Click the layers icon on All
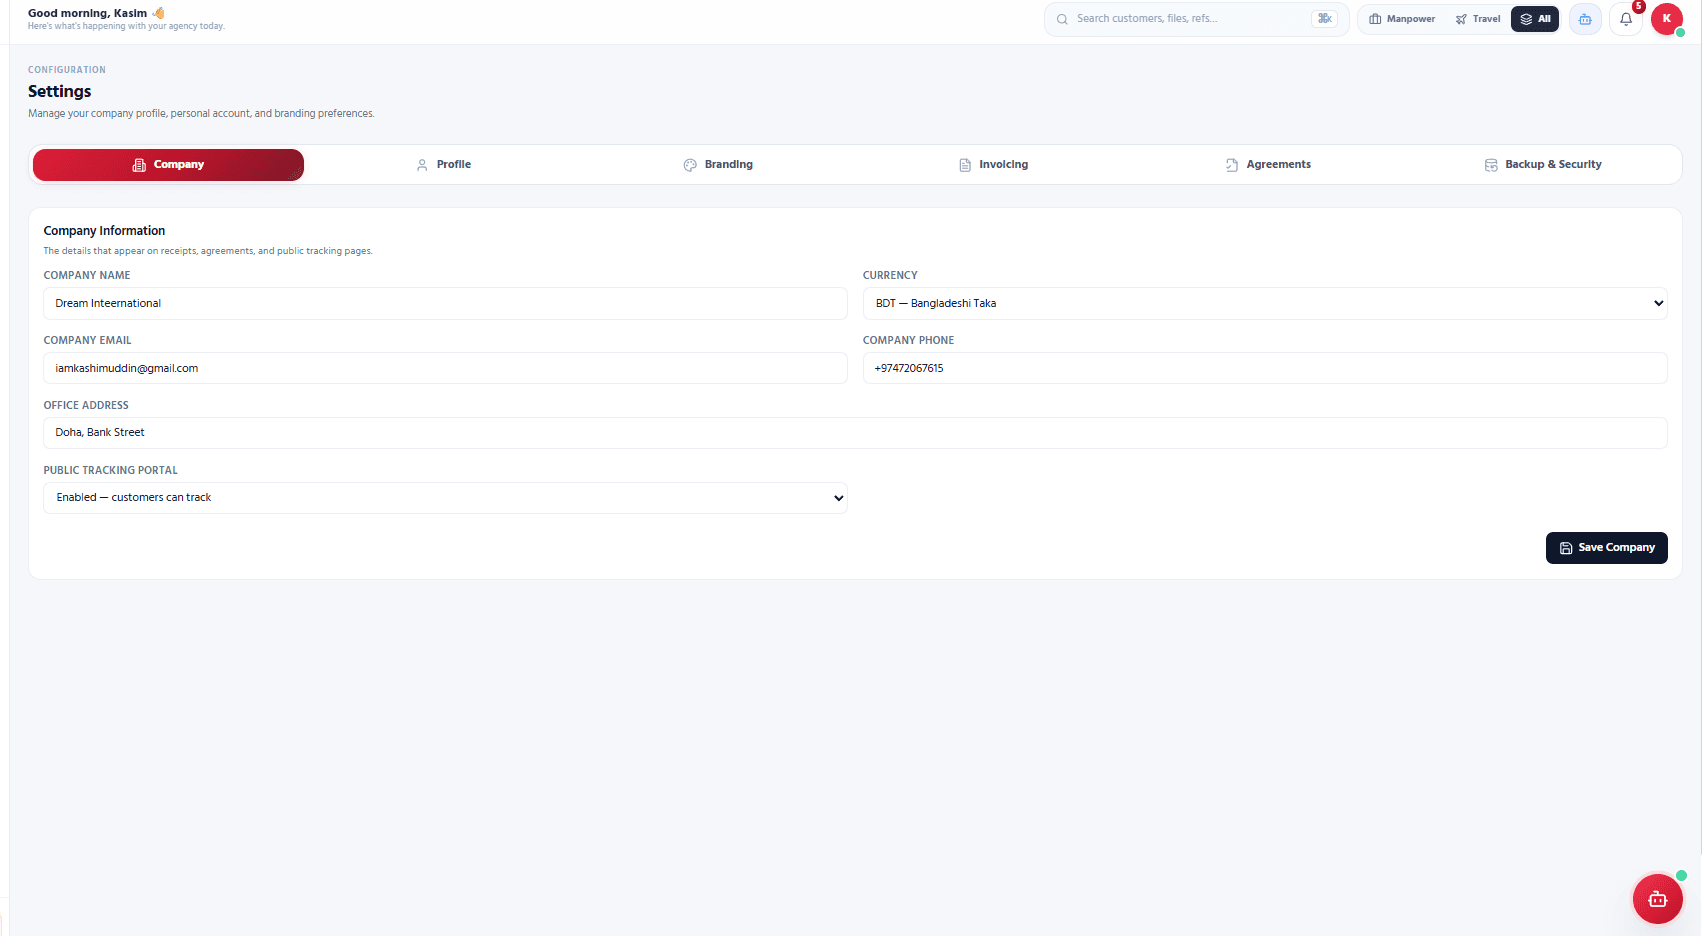This screenshot has height=936, width=1702. (x=1526, y=19)
